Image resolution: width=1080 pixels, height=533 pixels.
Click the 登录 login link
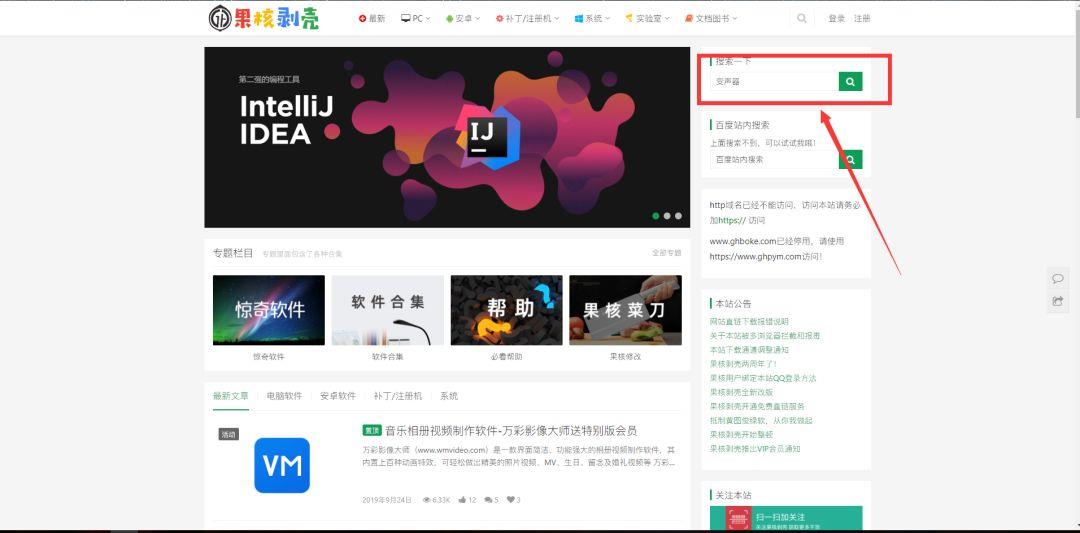tap(836, 18)
